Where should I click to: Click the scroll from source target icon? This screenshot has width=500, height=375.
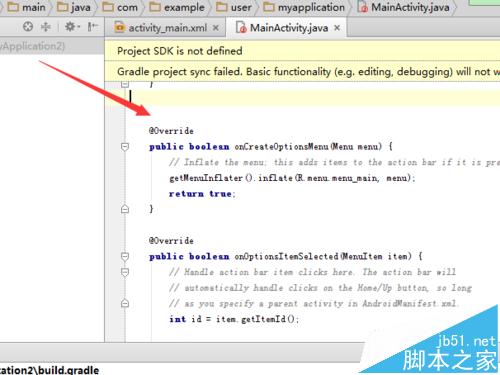click(28, 26)
